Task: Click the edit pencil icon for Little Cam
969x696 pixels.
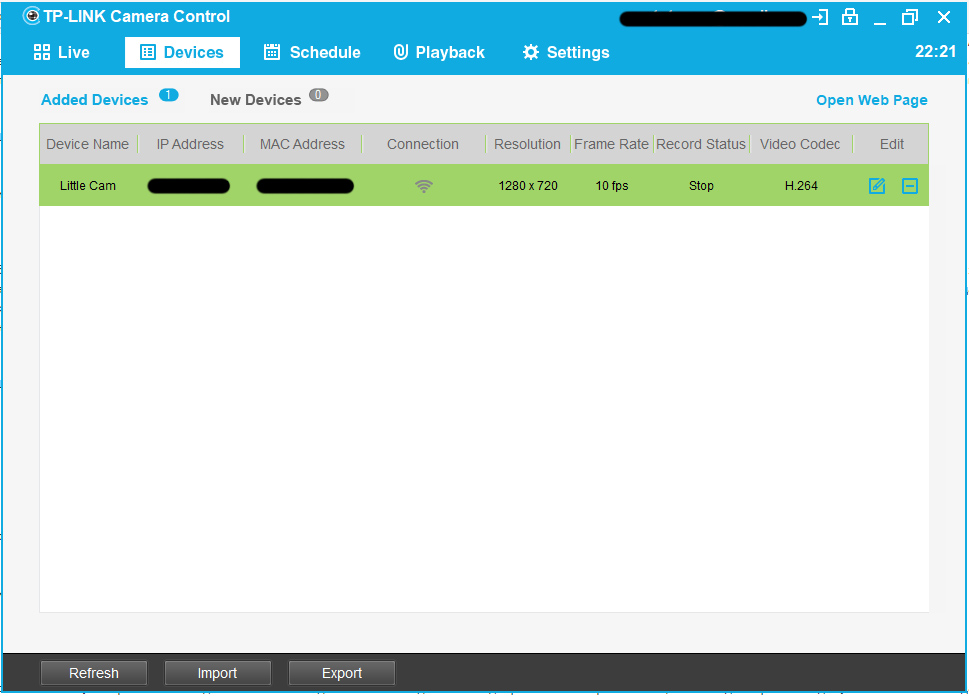Action: tap(877, 186)
